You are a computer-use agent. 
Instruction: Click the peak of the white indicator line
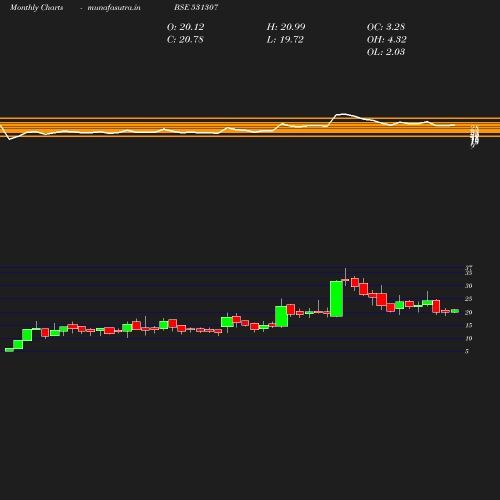[x=343, y=114]
